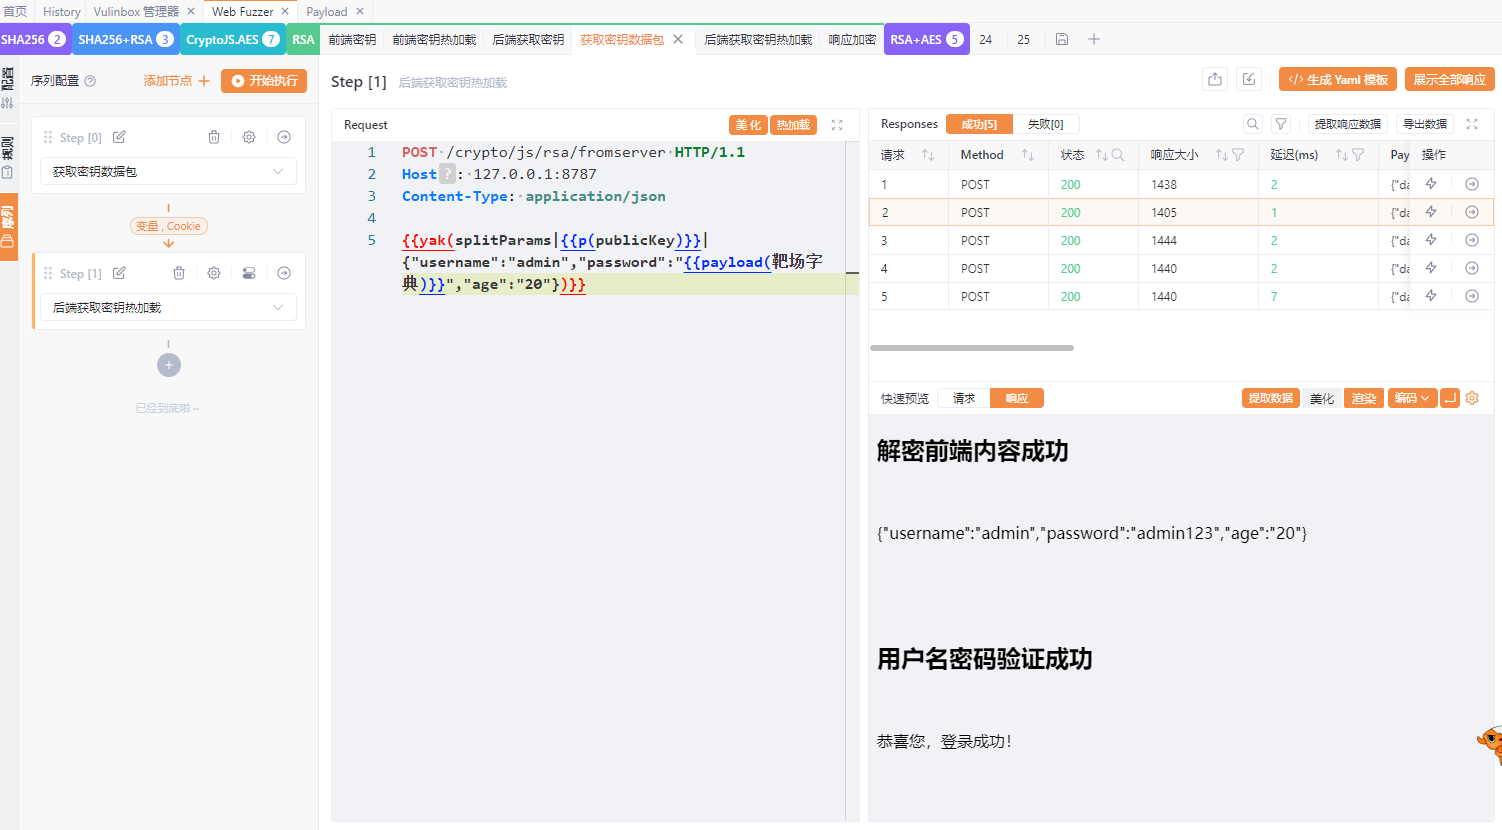1502x830 pixels.
Task: Click the search icon in Responses toolbar
Action: (x=1253, y=124)
